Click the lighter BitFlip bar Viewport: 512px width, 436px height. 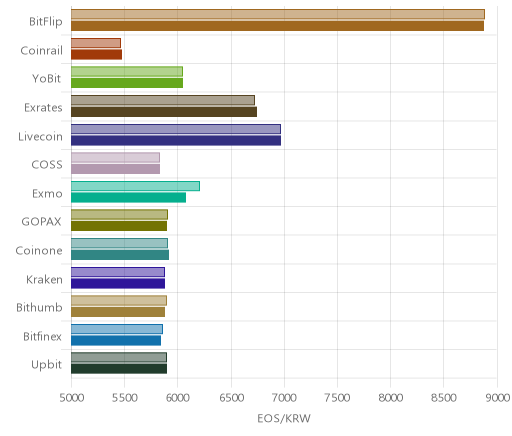[x=278, y=14]
